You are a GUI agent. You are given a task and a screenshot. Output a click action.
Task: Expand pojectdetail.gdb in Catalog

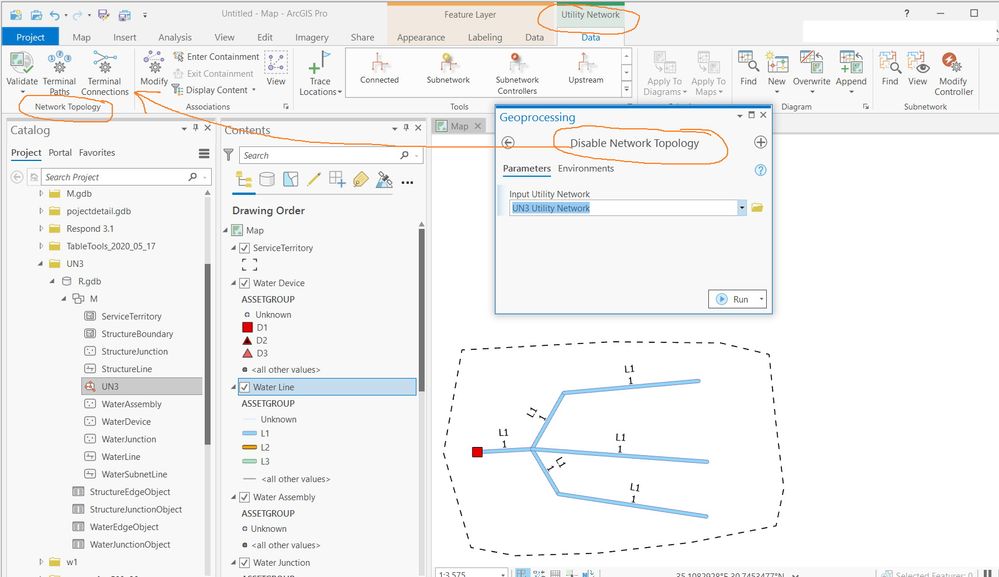click(x=41, y=211)
